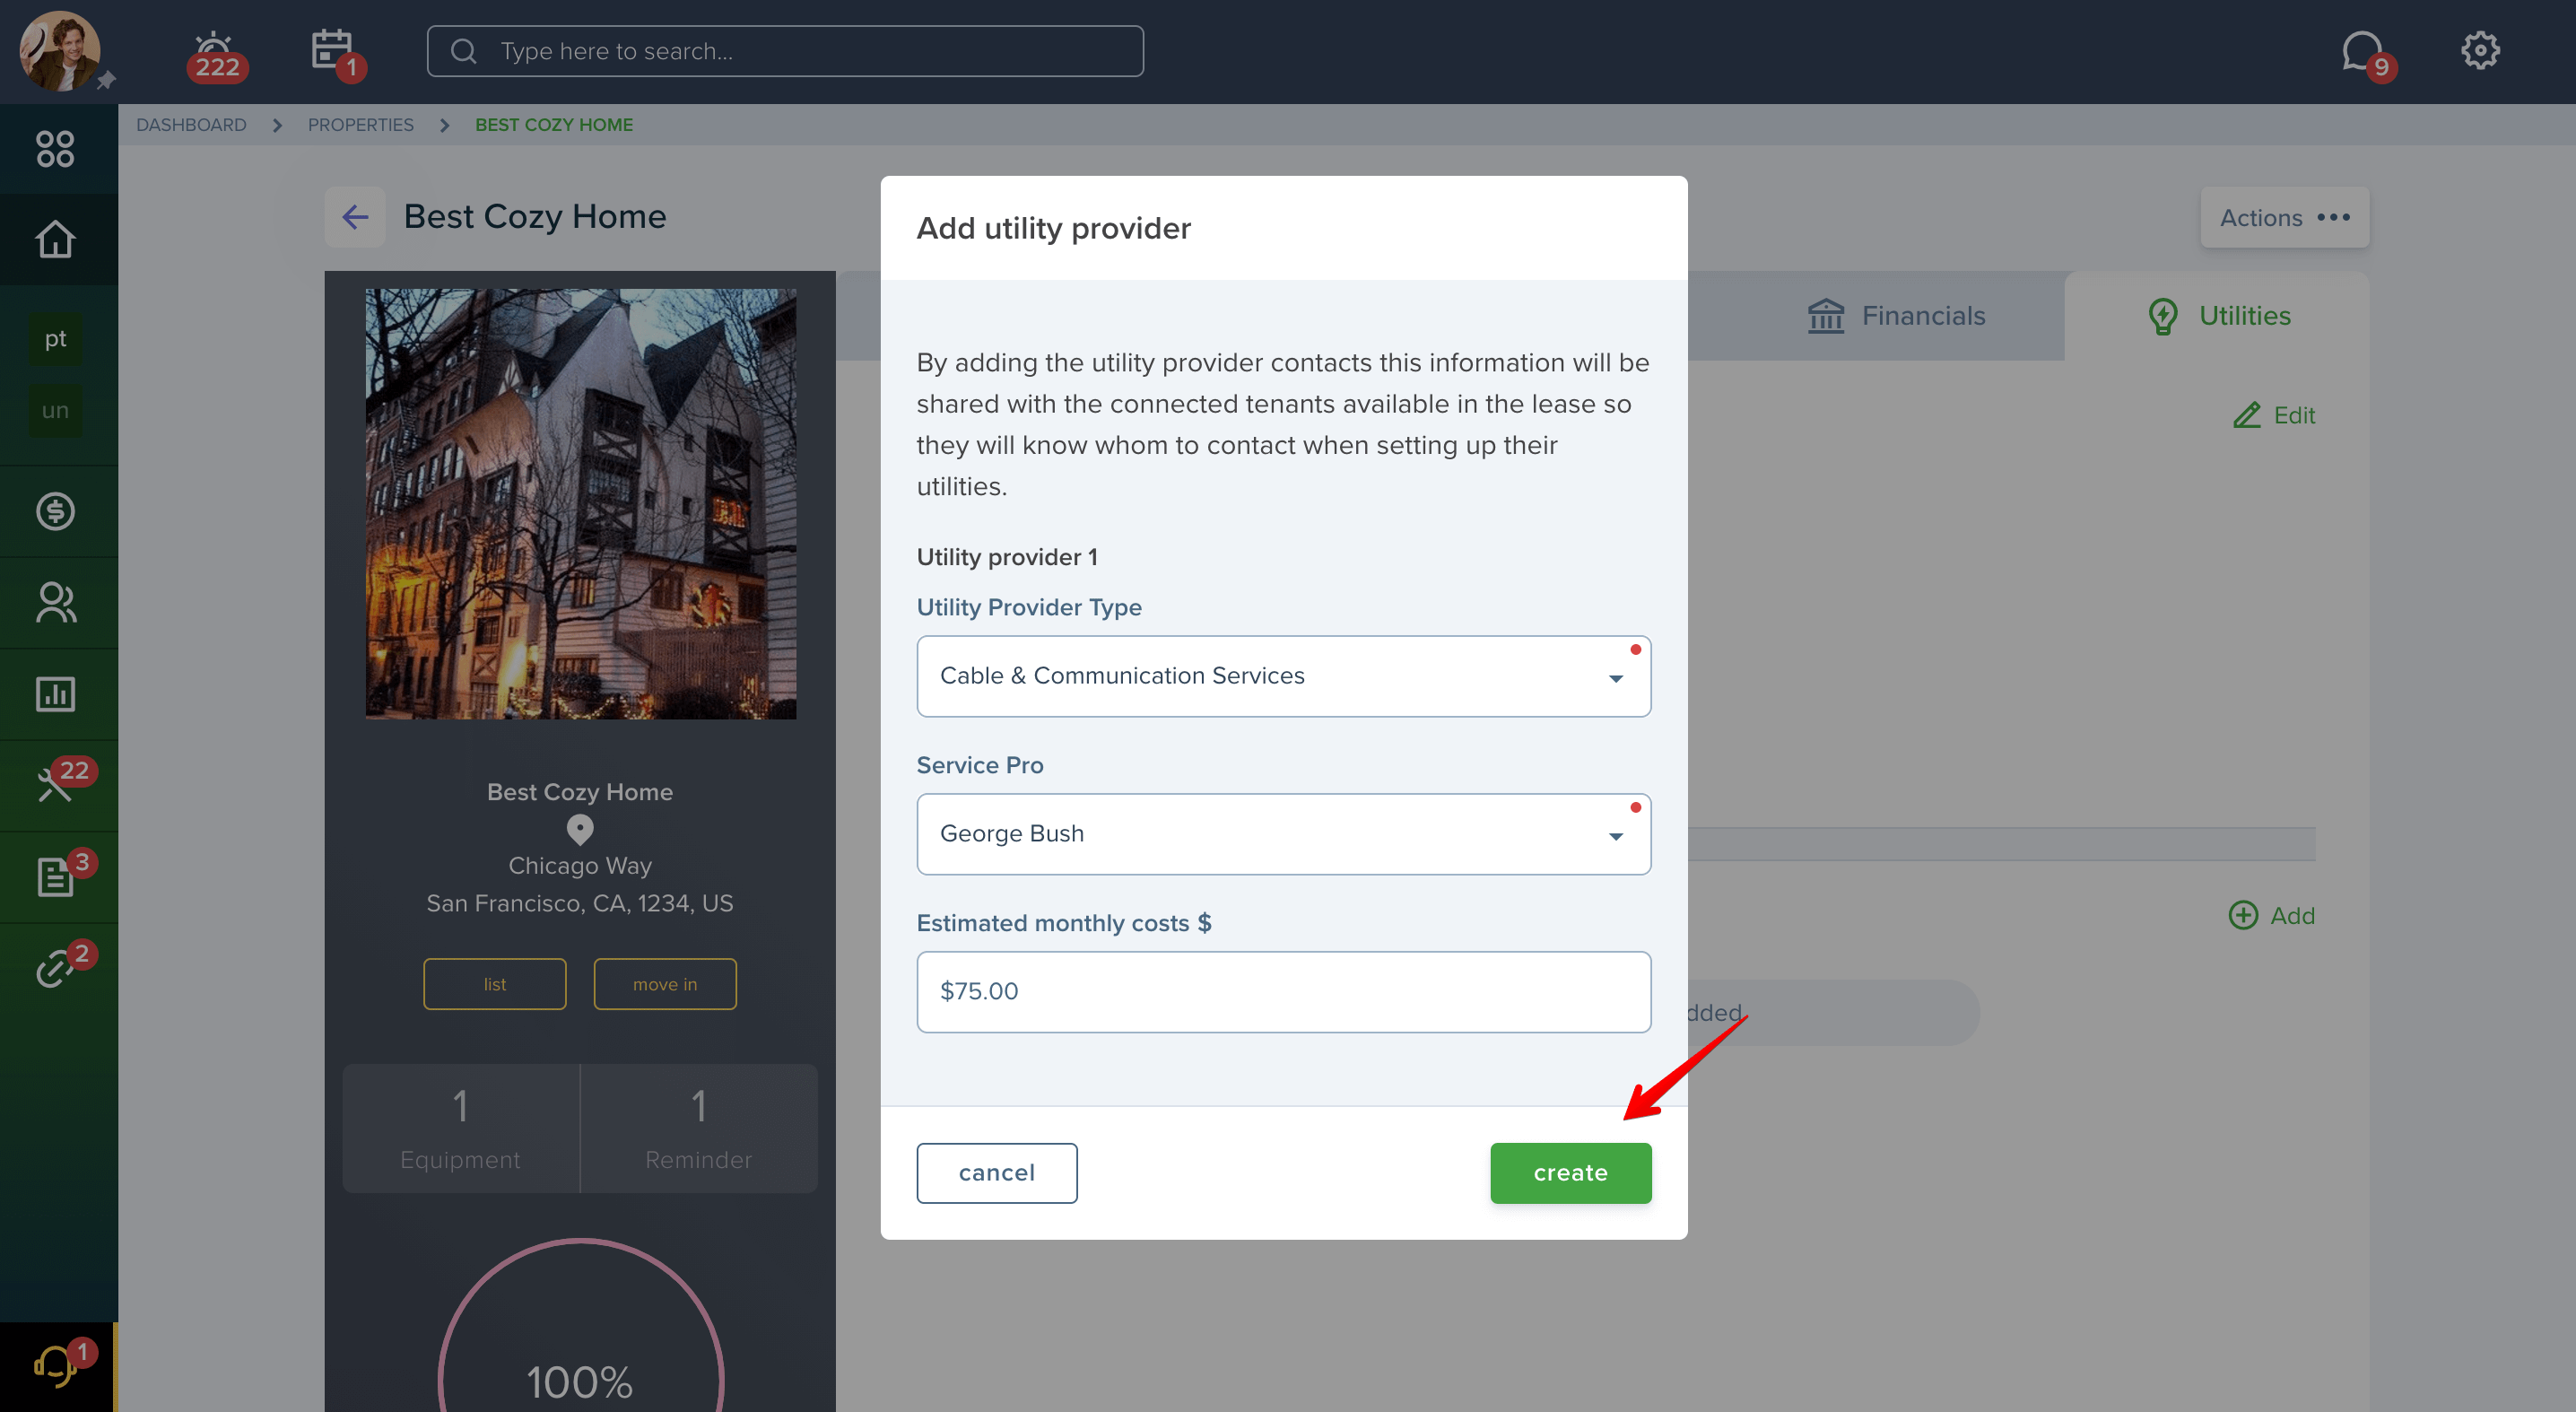
Task: Click the cancel button in dialog
Action: point(996,1173)
